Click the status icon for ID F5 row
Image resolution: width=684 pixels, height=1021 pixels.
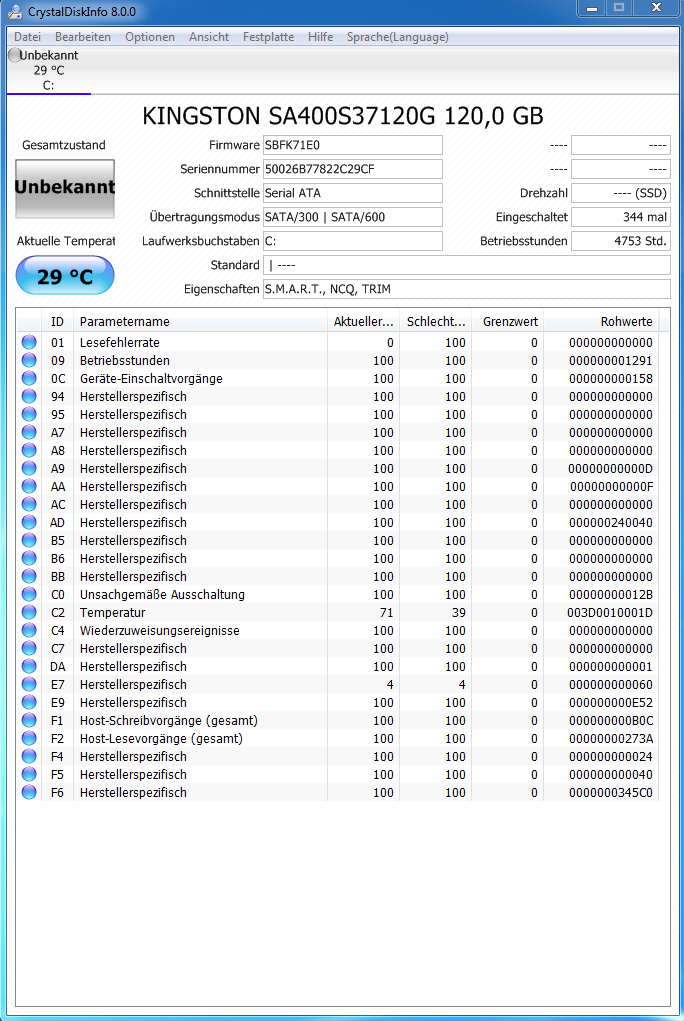pos(29,775)
